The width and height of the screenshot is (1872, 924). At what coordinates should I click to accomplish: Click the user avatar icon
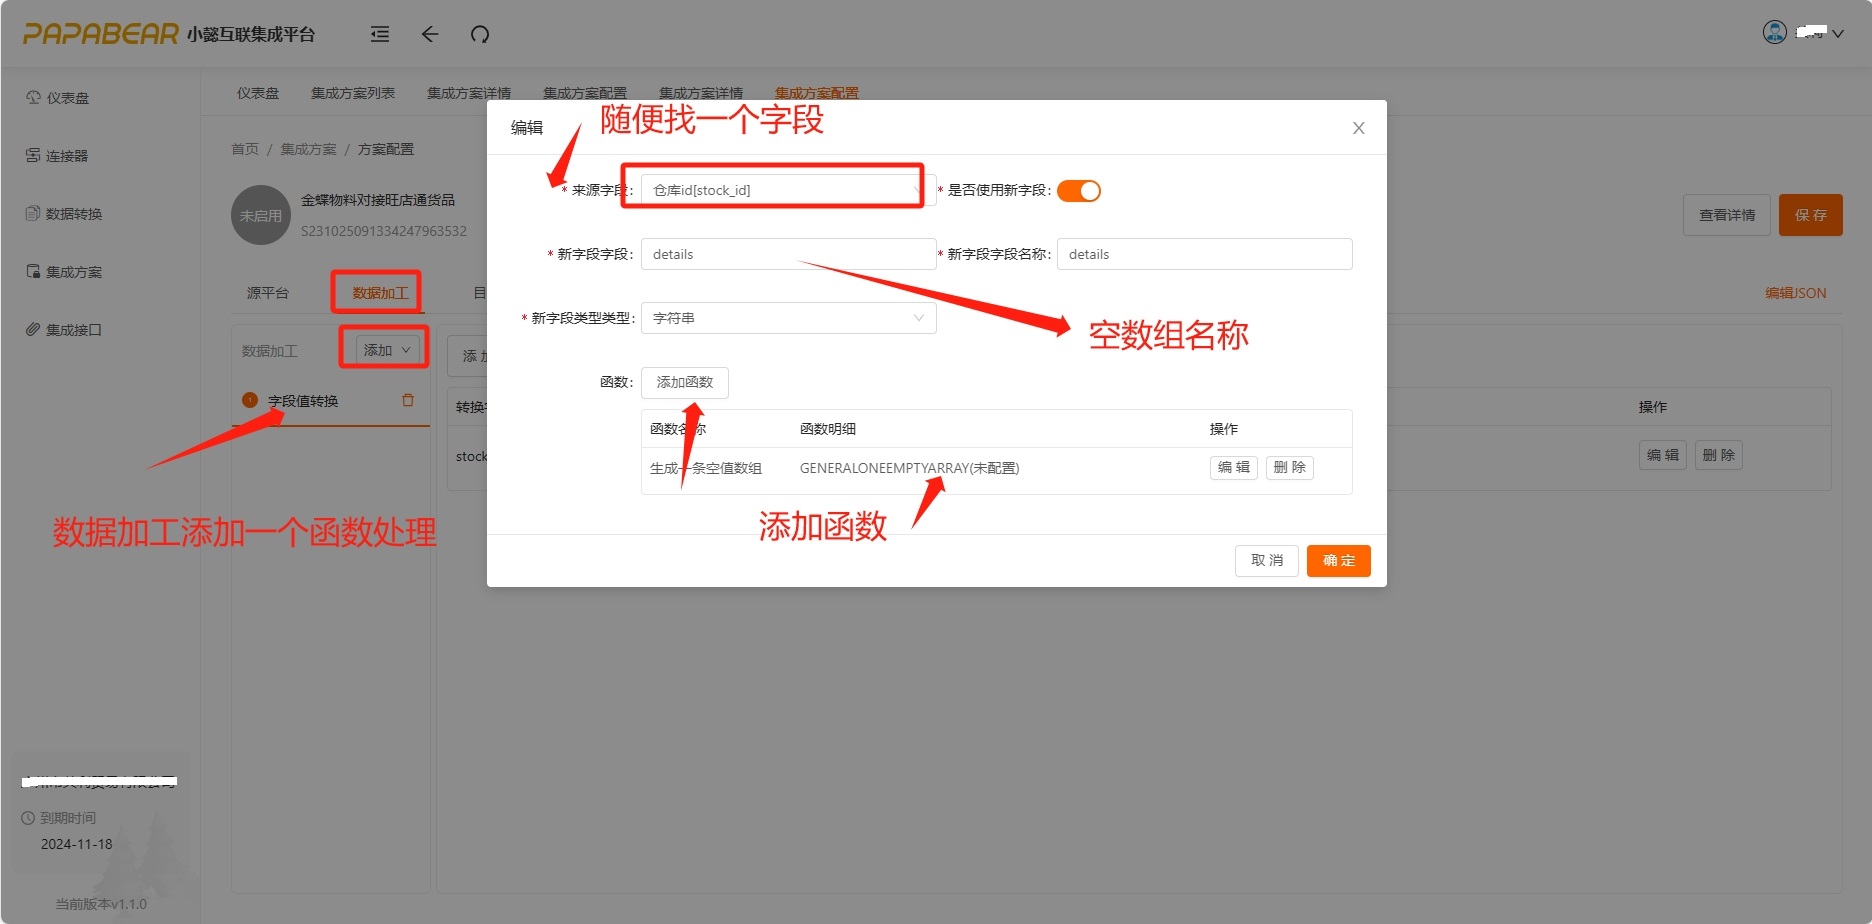tap(1774, 32)
